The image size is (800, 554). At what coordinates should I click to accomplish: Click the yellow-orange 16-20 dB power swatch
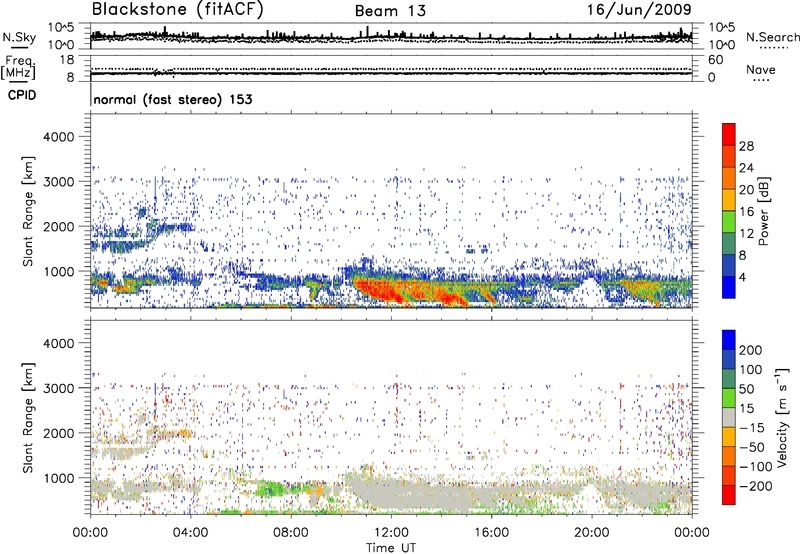729,200
